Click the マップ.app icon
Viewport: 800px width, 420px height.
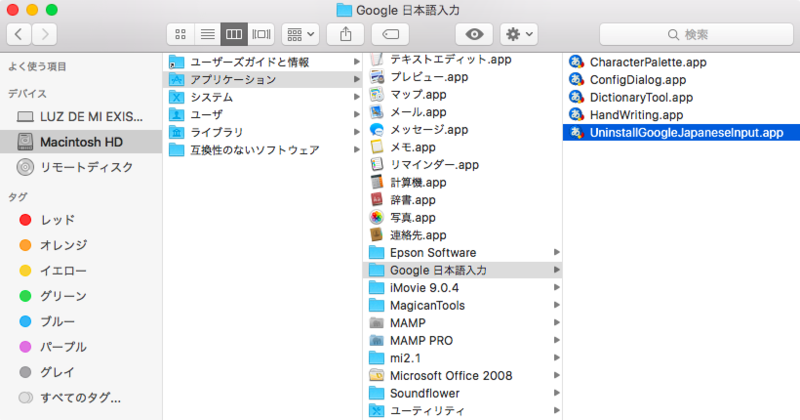click(x=377, y=94)
